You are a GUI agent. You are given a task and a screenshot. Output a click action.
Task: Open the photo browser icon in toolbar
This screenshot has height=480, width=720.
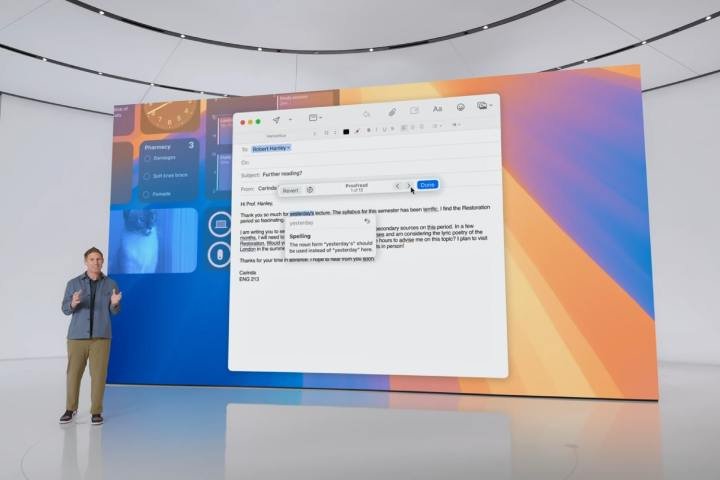[x=481, y=106]
